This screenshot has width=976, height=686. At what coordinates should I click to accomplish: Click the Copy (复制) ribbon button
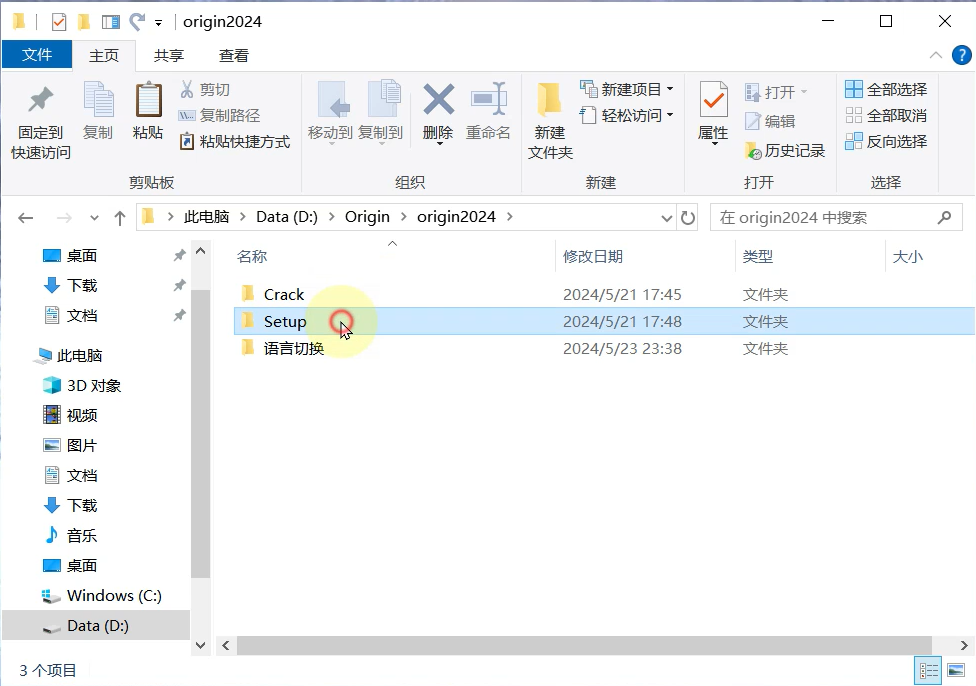tap(98, 112)
